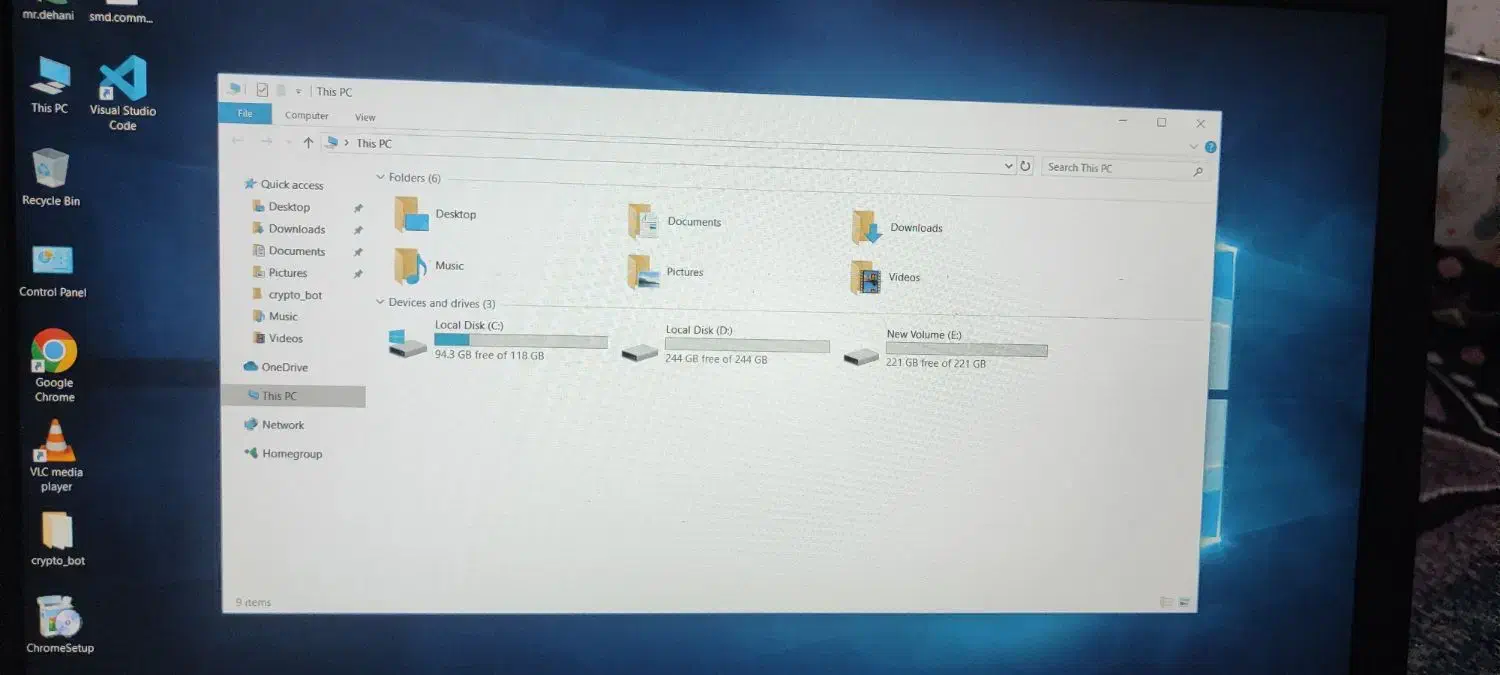Switch to details view icon in status bar
This screenshot has width=1500, height=675.
(1166, 602)
